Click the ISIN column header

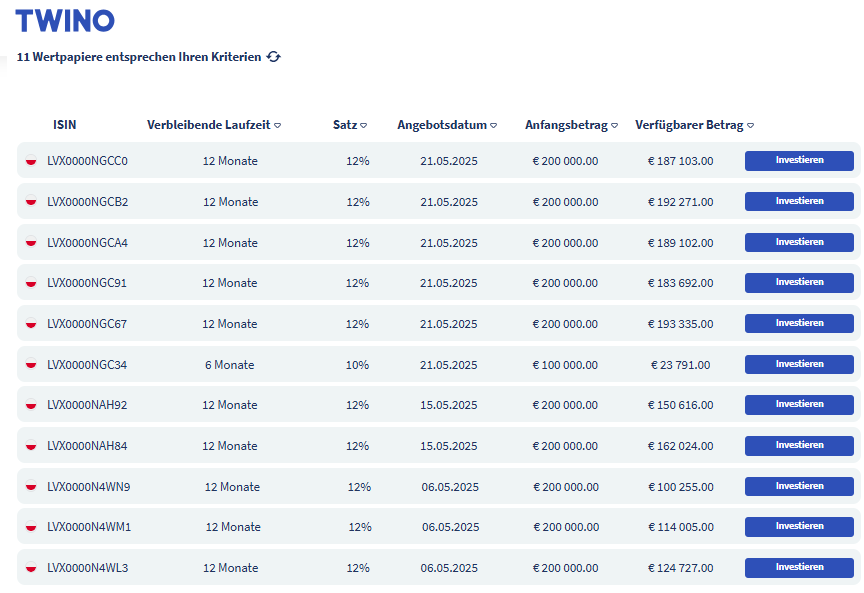(64, 125)
